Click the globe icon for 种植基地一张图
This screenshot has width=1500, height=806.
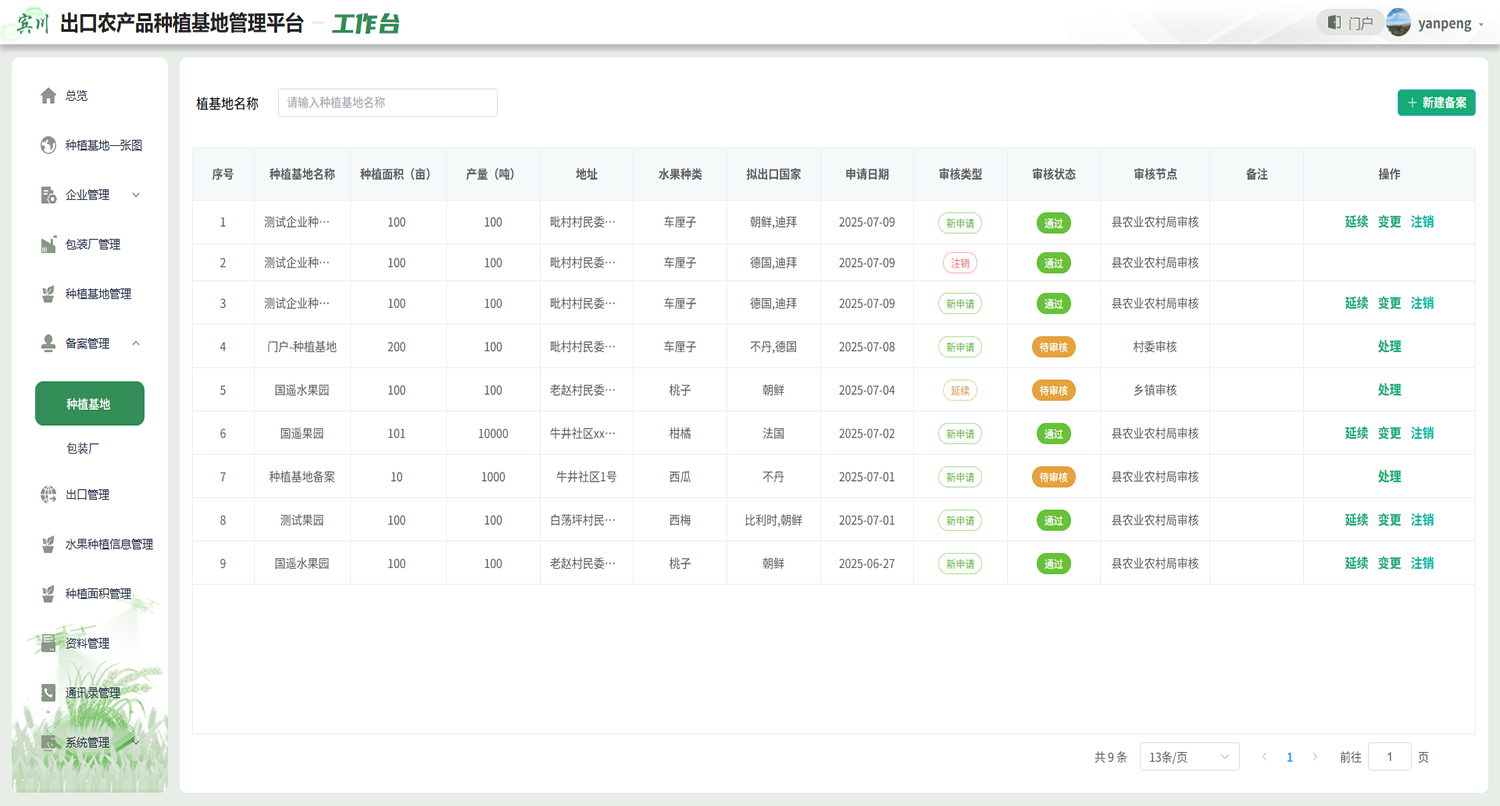[48, 145]
